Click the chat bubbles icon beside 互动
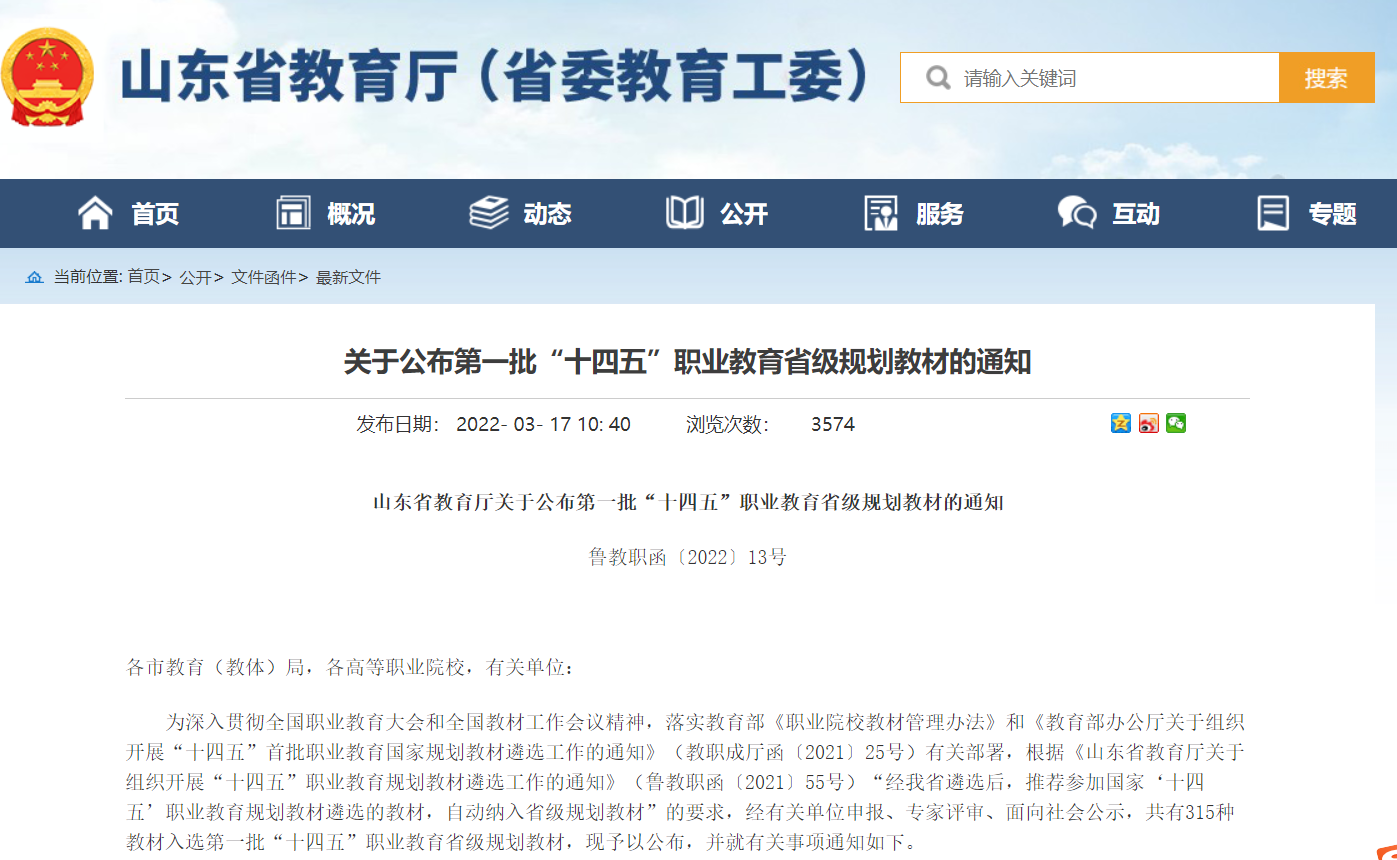 pyautogui.click(x=1077, y=213)
